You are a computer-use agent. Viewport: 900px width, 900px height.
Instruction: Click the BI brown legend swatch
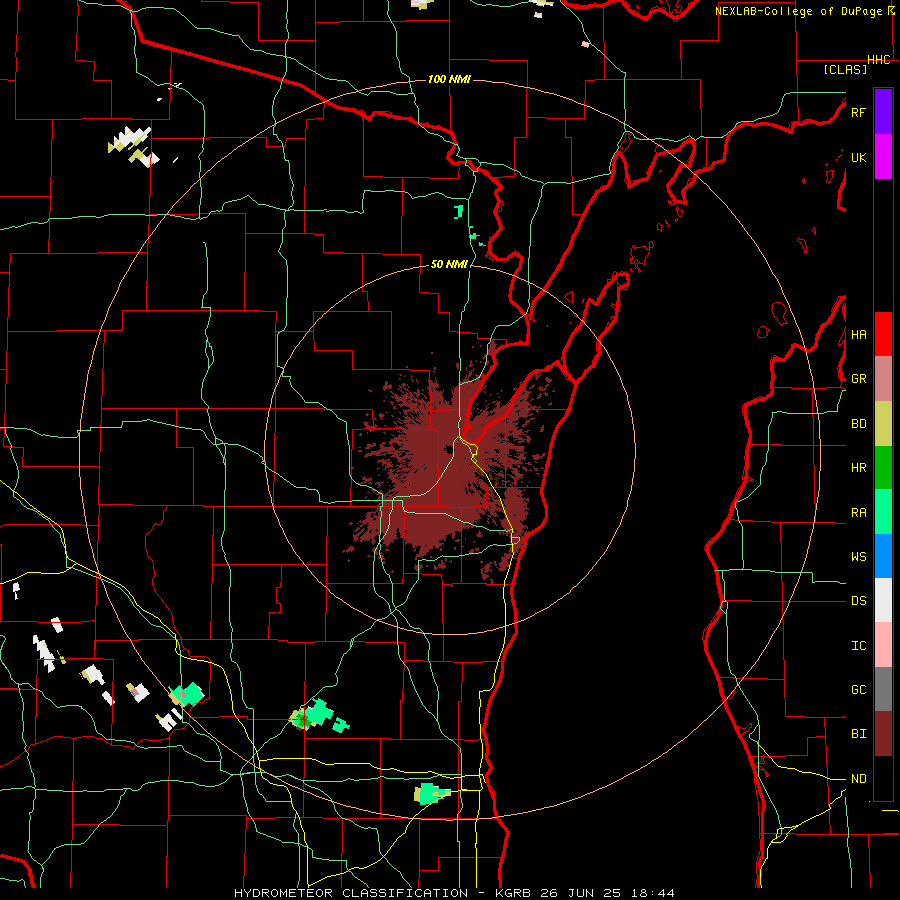tap(883, 734)
